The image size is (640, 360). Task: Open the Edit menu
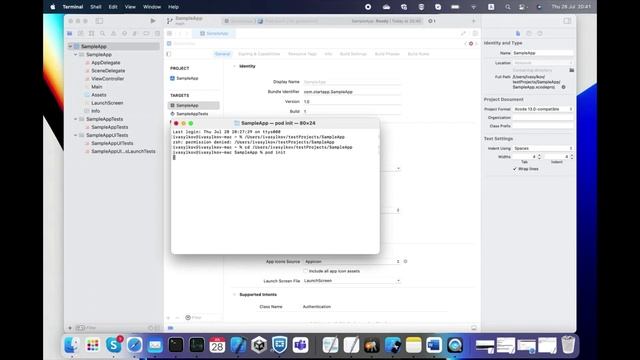coord(113,7)
